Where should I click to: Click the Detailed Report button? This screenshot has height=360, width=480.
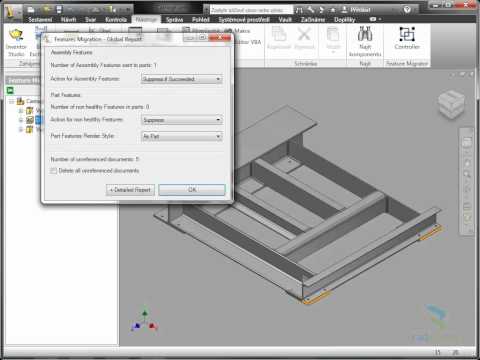pos(130,190)
